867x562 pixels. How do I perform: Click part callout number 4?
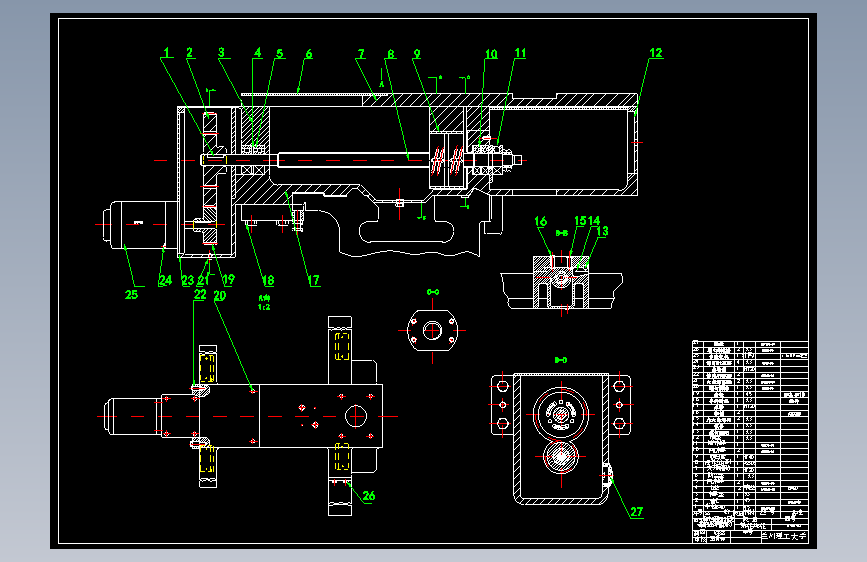click(258, 53)
